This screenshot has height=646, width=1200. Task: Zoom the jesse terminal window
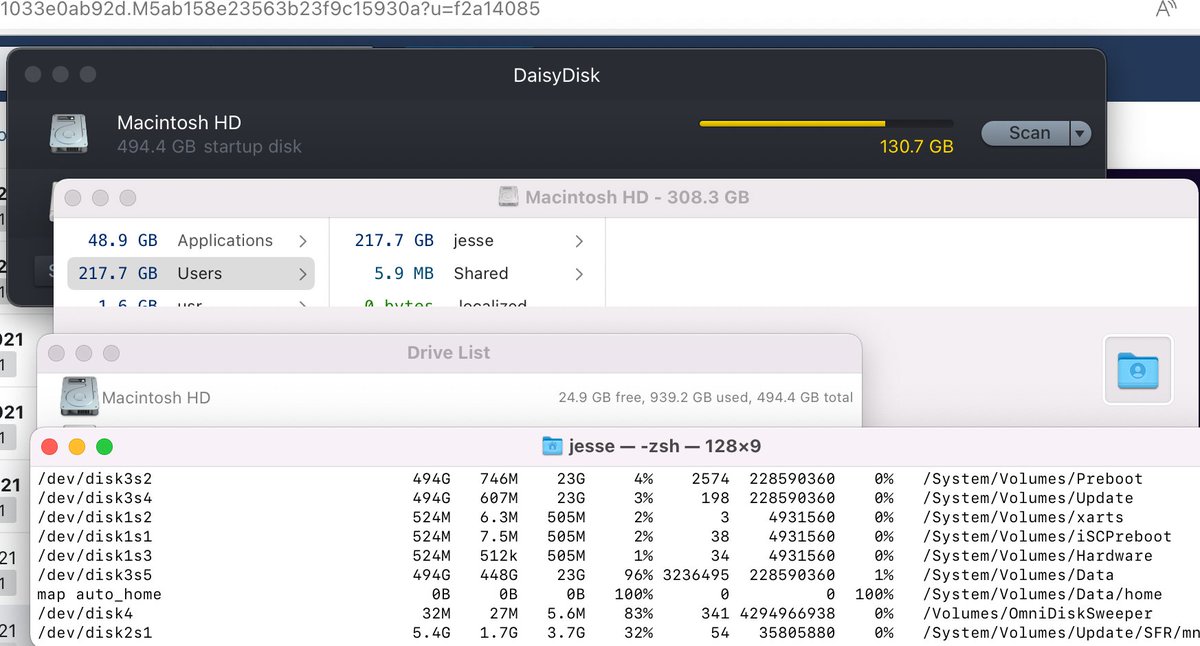click(104, 447)
